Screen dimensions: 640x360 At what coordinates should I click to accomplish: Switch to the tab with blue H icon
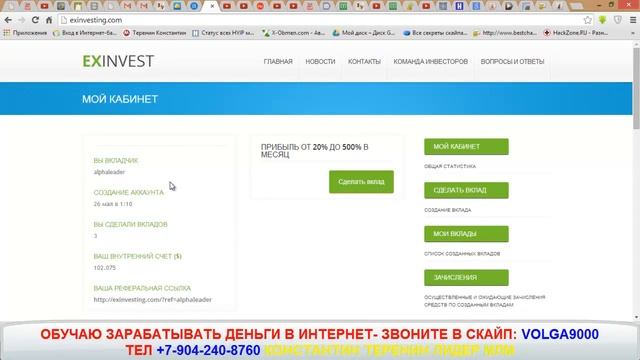[x=460, y=6]
